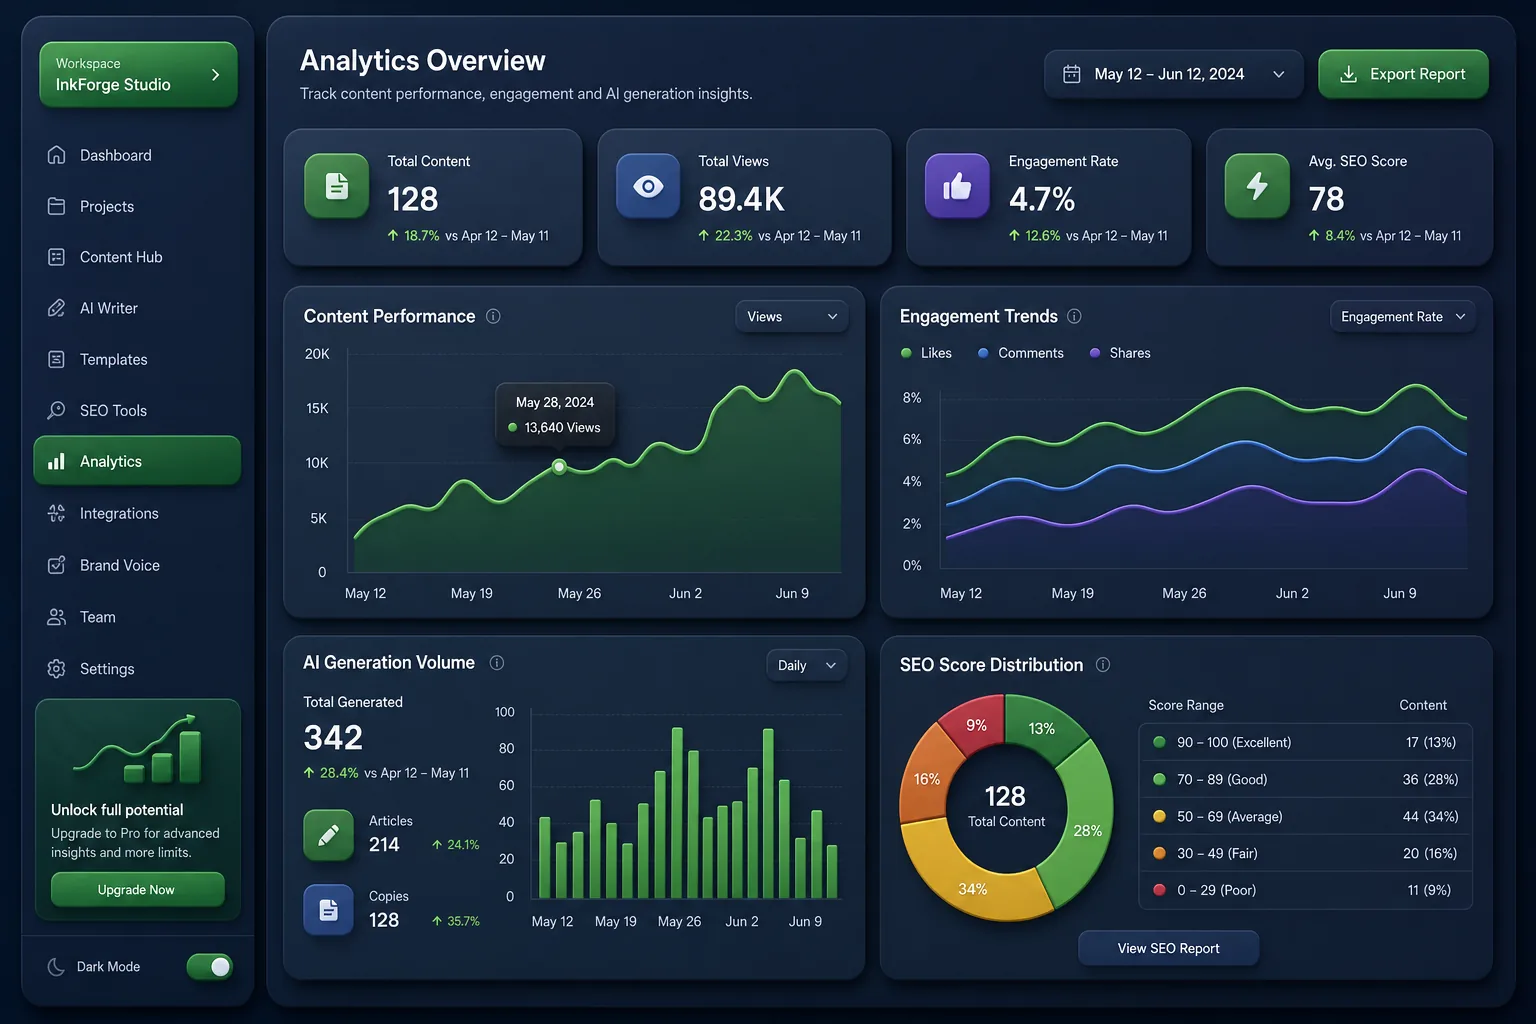Click the Total Content document icon

point(337,186)
